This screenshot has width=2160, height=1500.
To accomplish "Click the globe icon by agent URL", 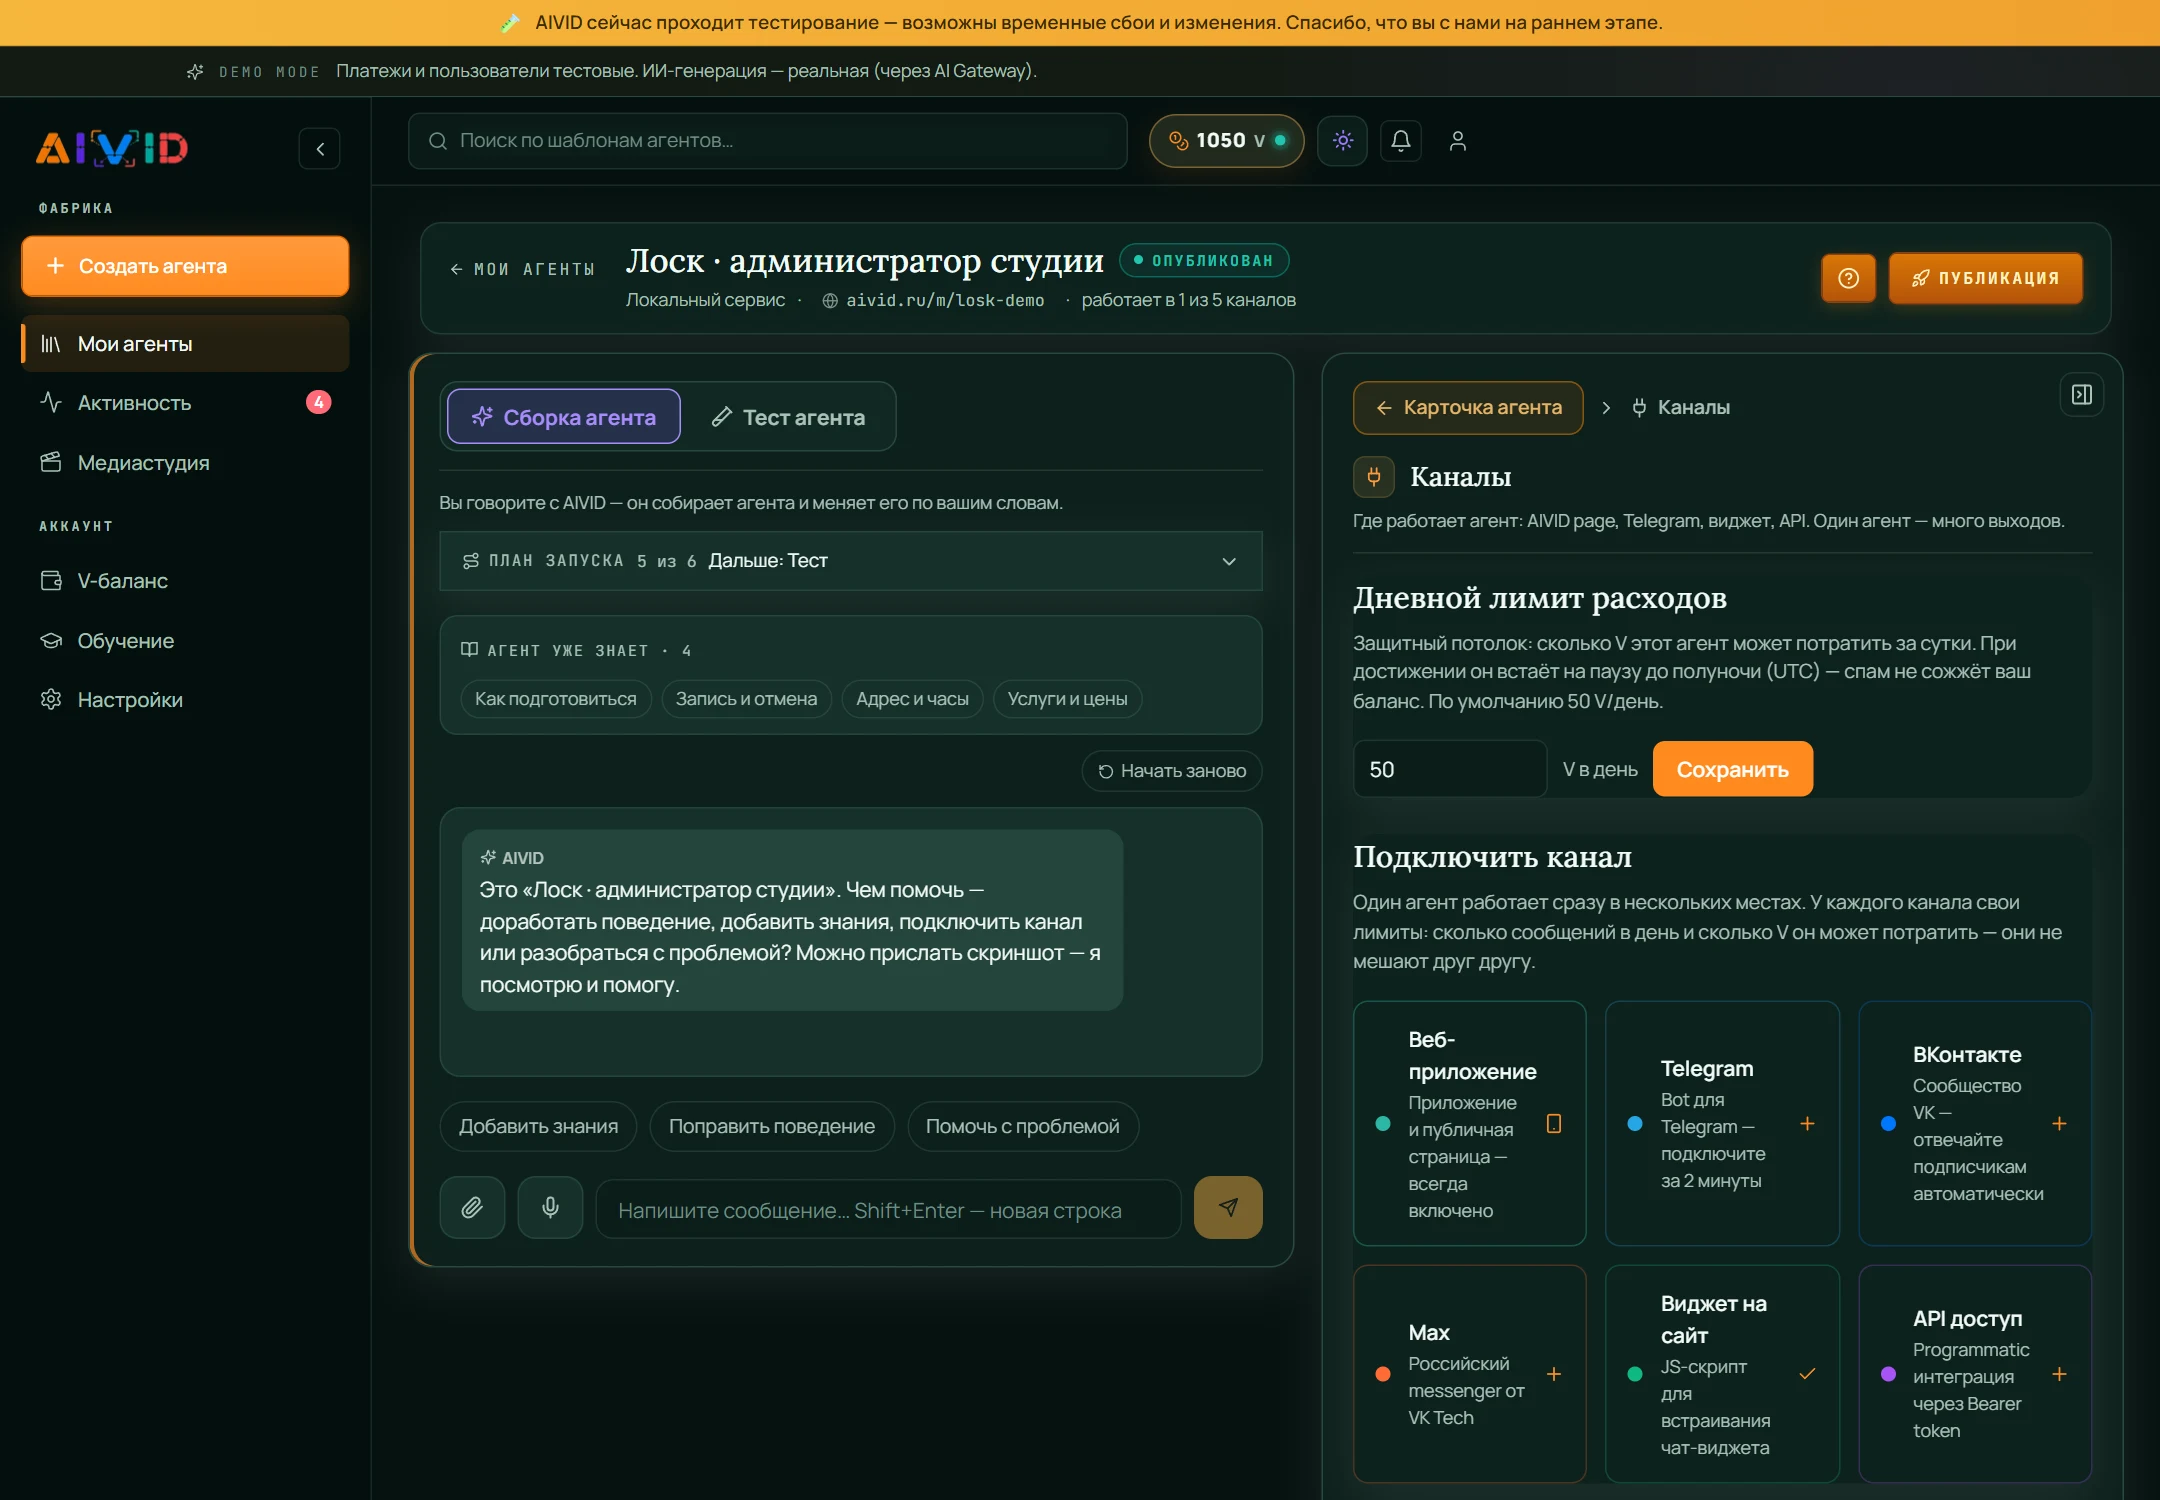I will click(x=830, y=301).
